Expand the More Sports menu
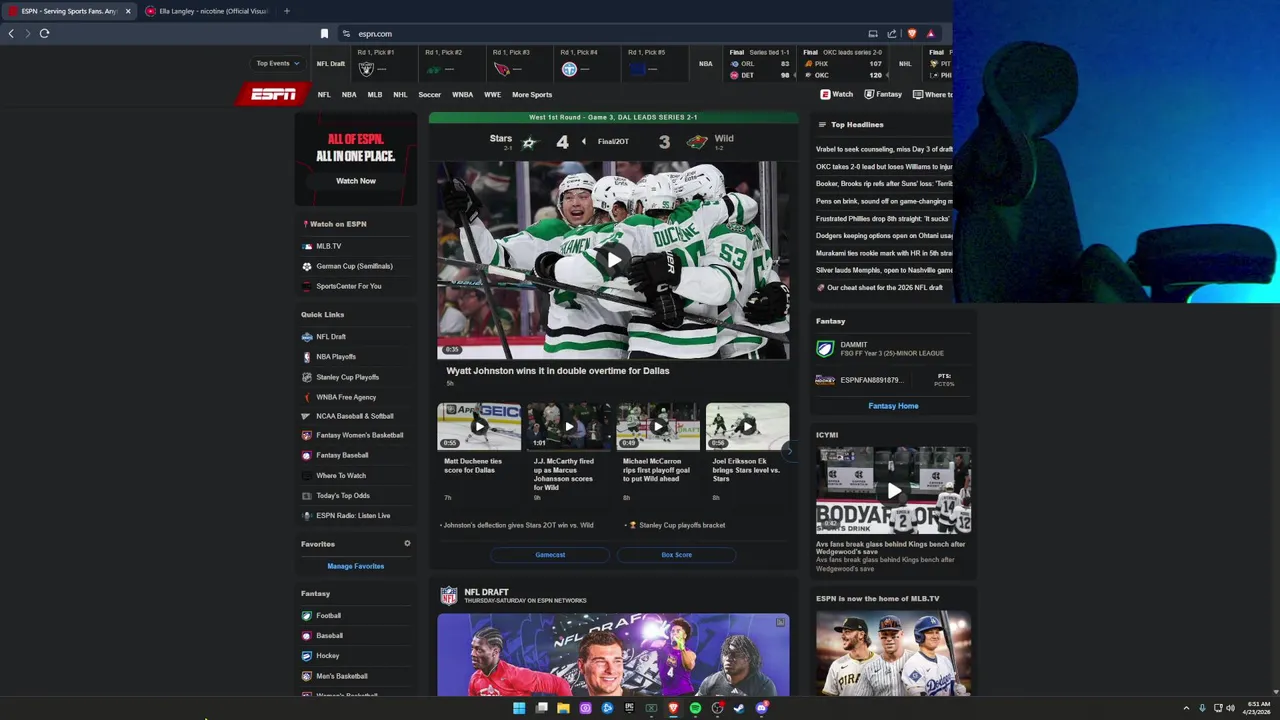Viewport: 1280px width, 720px height. [532, 95]
